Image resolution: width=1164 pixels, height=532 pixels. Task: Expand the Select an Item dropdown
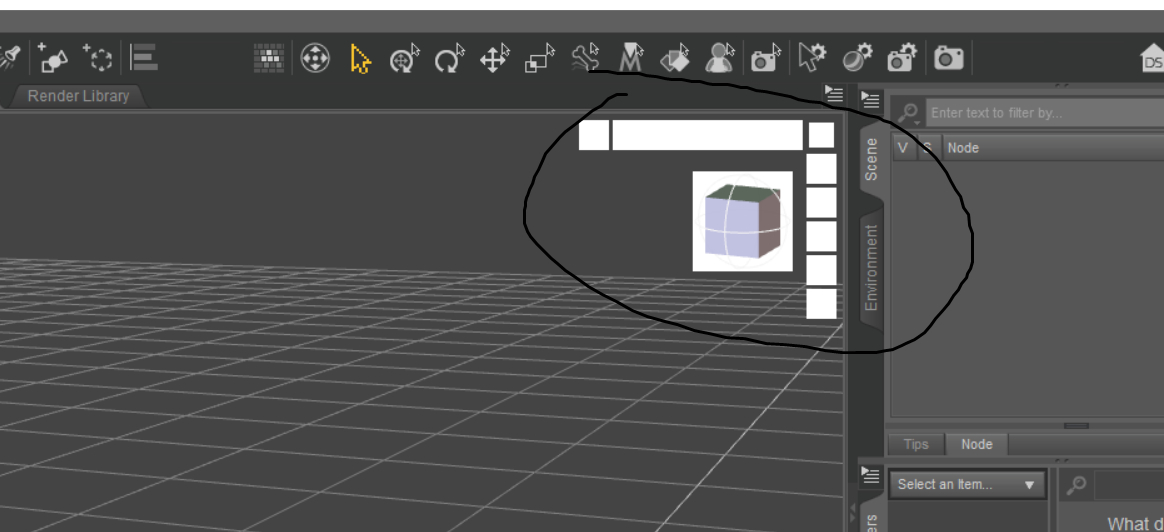coord(967,485)
